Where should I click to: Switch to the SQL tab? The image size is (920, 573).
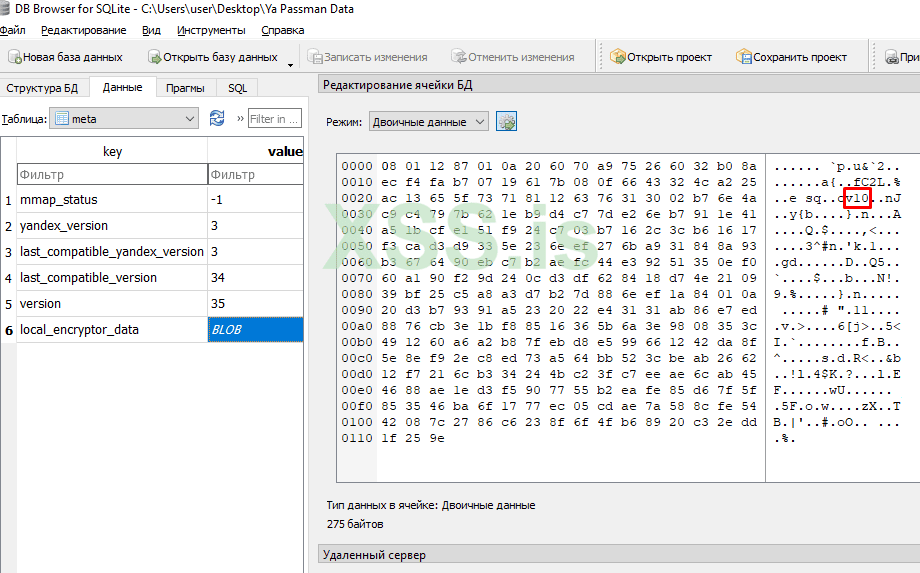tap(237, 88)
